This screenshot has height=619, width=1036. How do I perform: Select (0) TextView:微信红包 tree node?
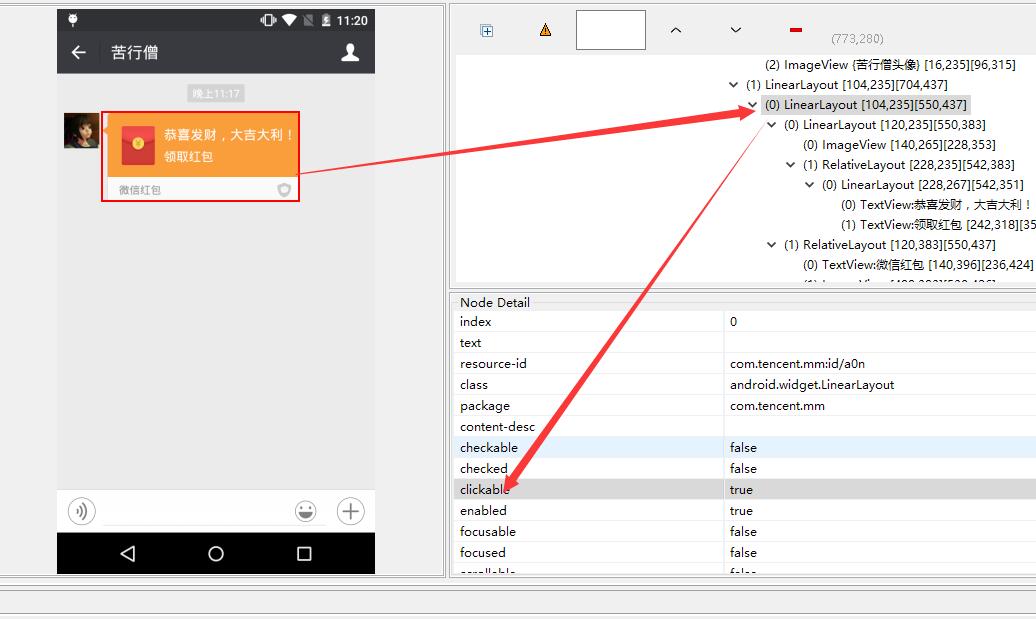918,265
